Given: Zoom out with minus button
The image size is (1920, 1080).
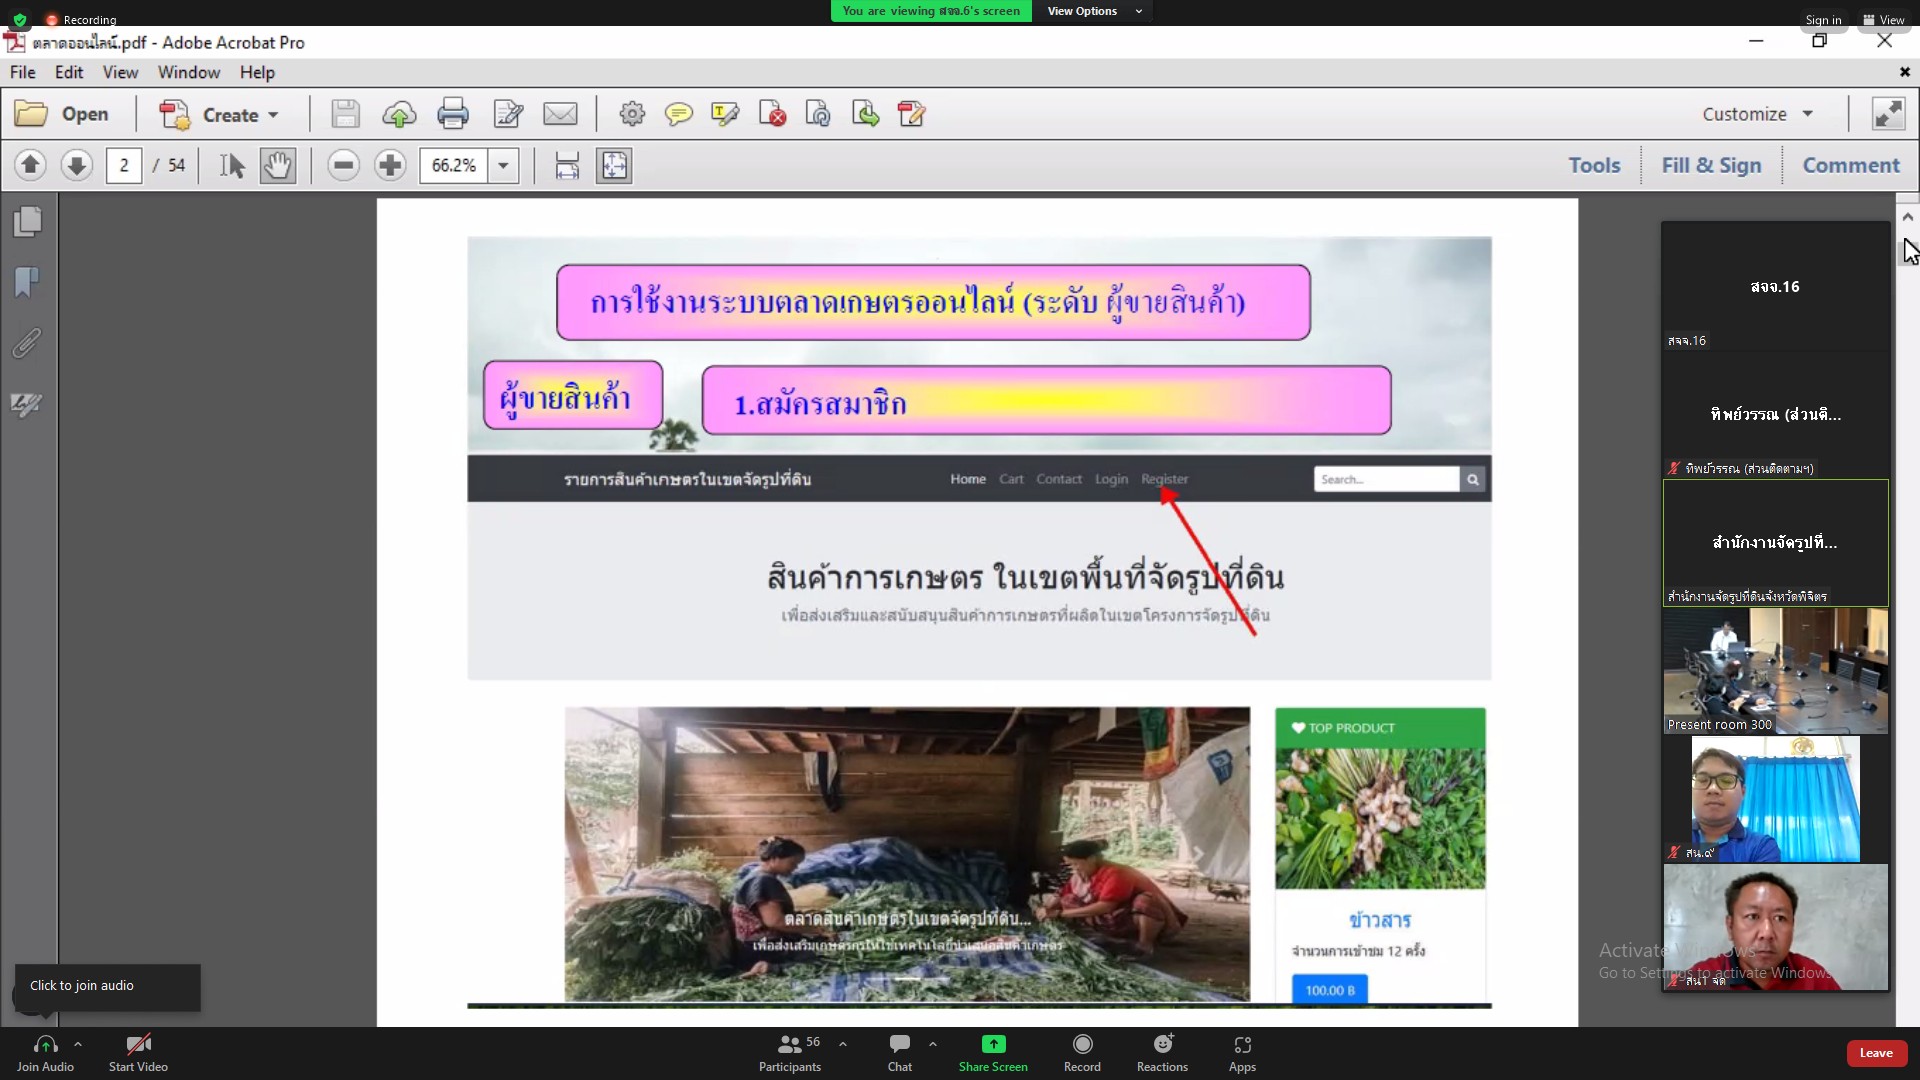Looking at the screenshot, I should [343, 165].
